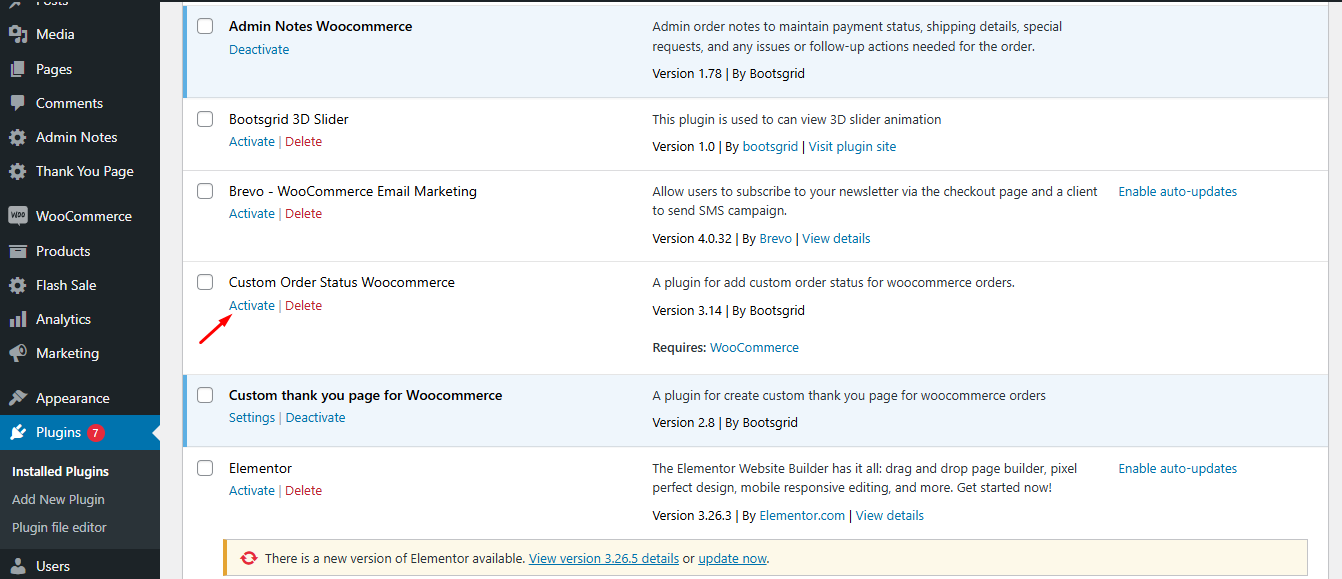Delete the Brevo plugin

pos(304,213)
